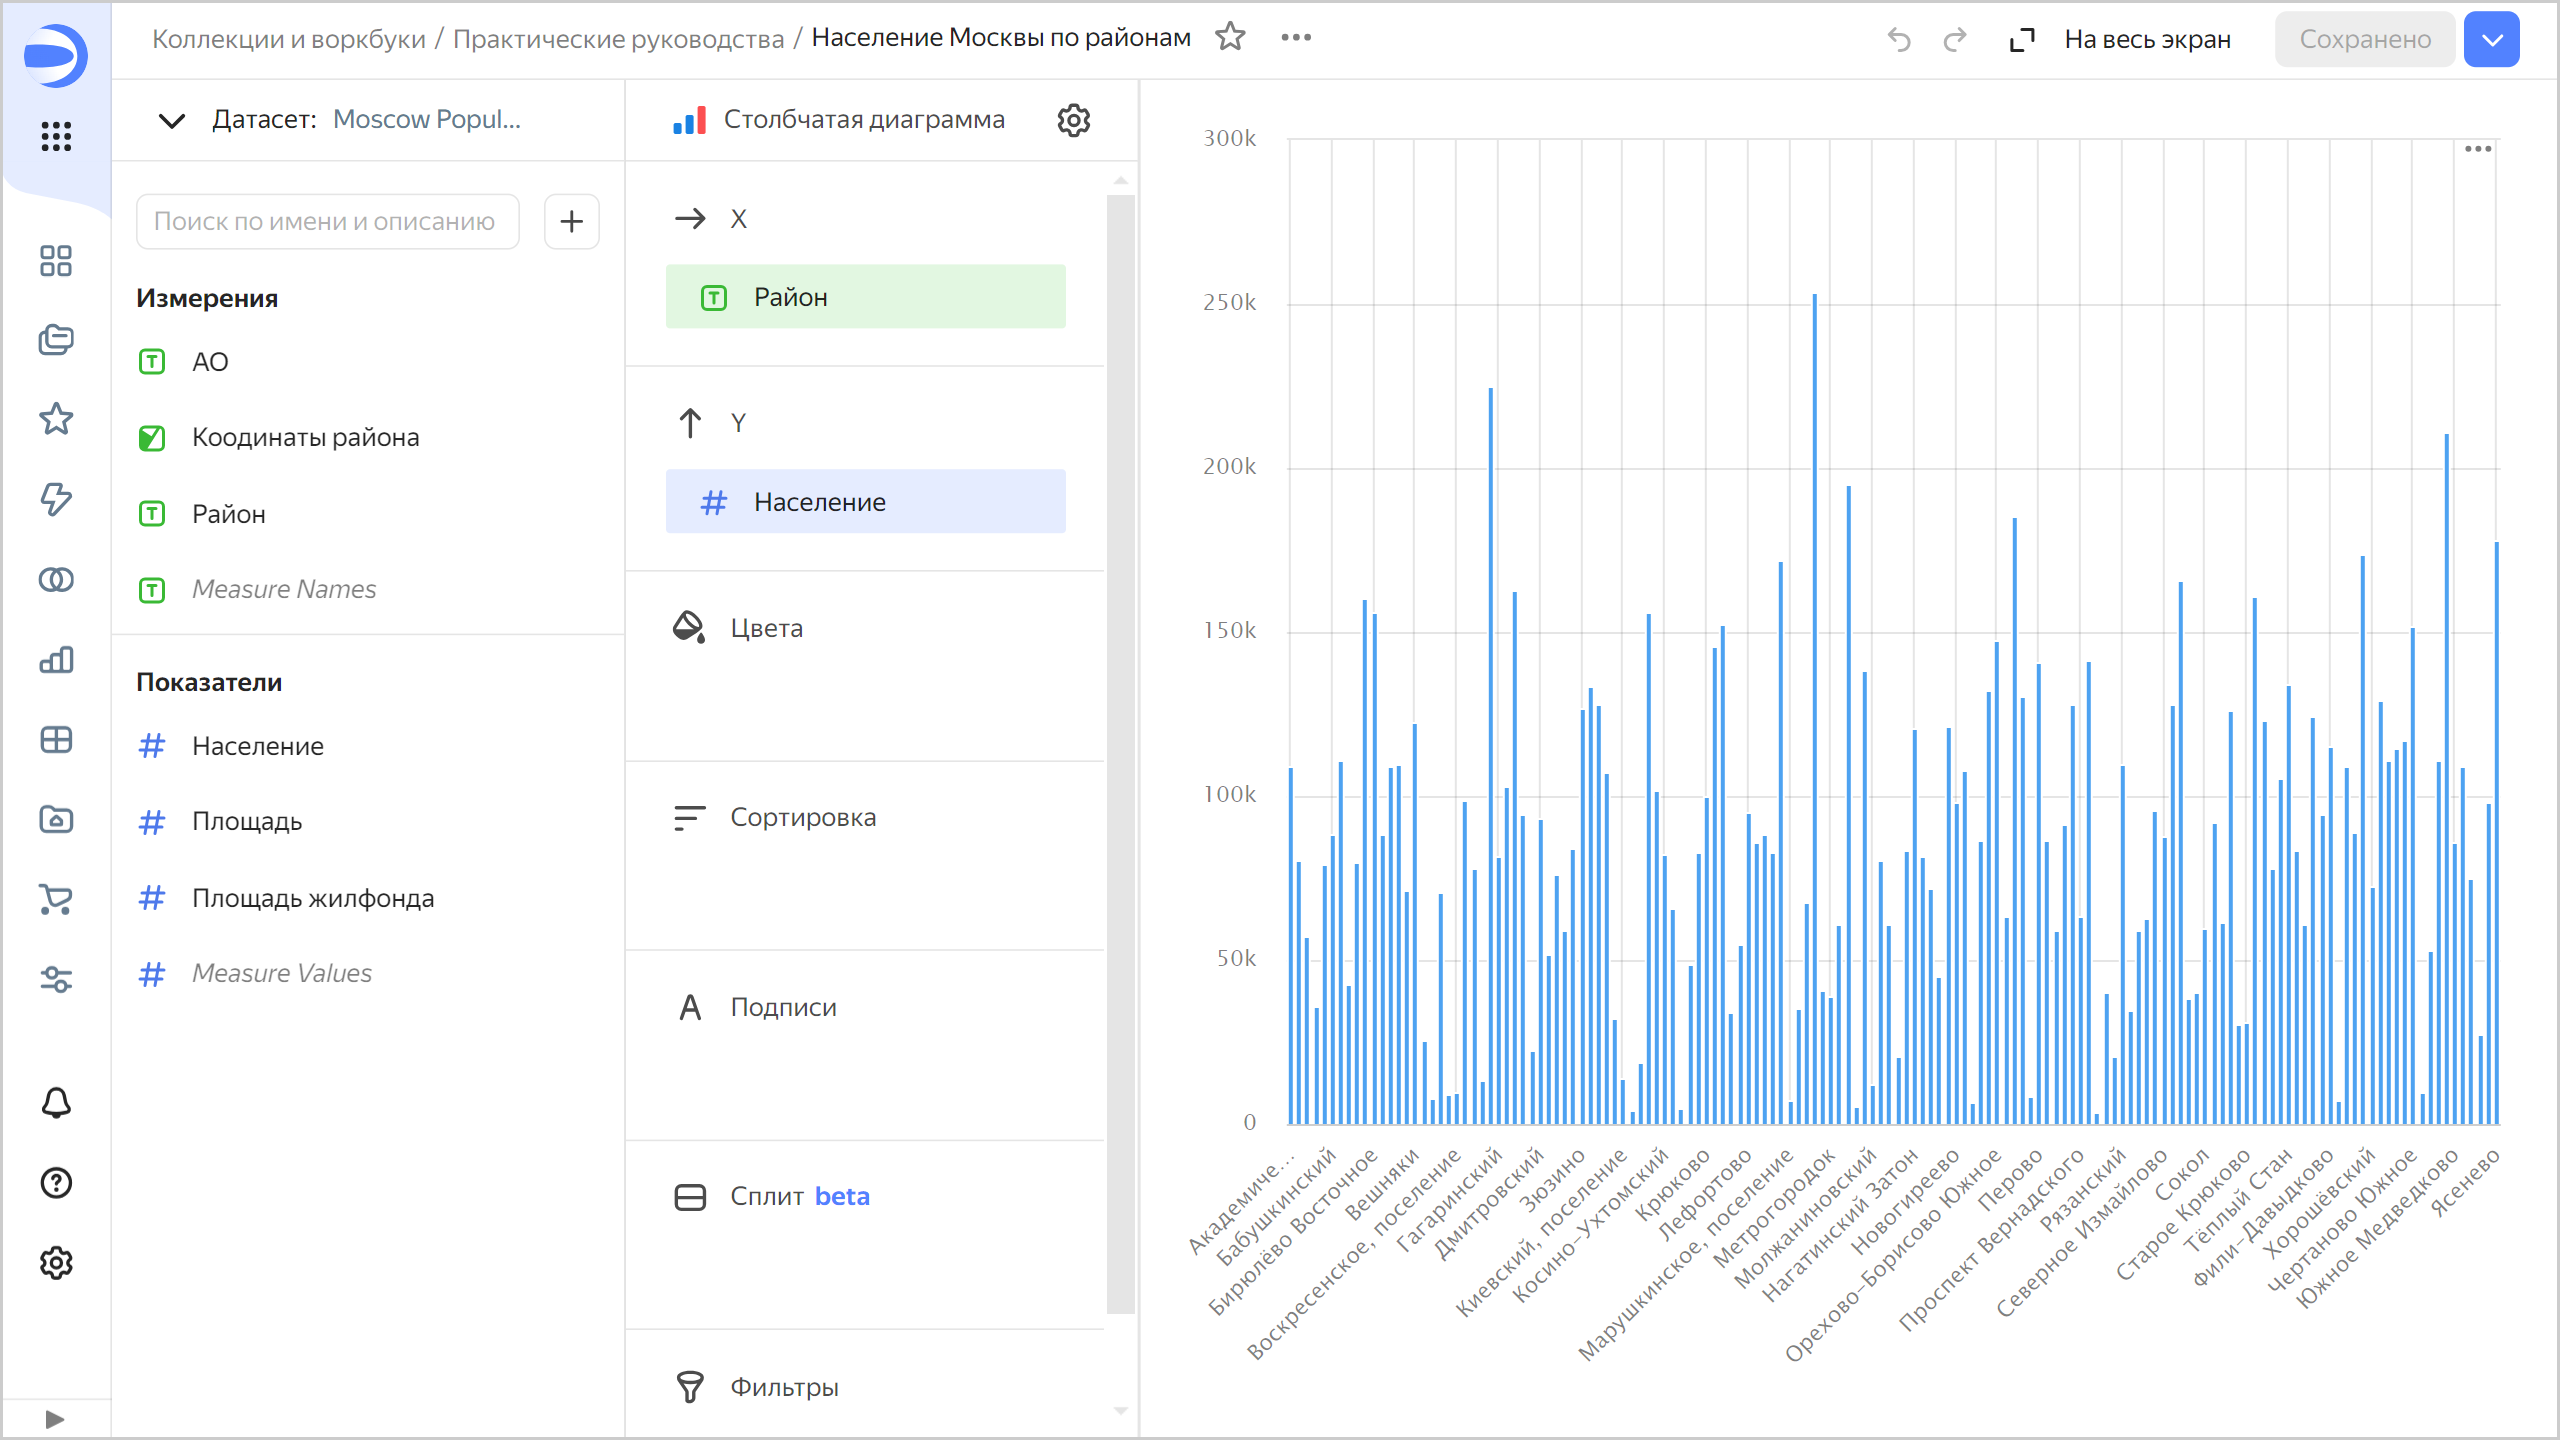This screenshot has width=2560, height=1440.
Task: Open the save options dropdown arrow
Action: 2491,40
